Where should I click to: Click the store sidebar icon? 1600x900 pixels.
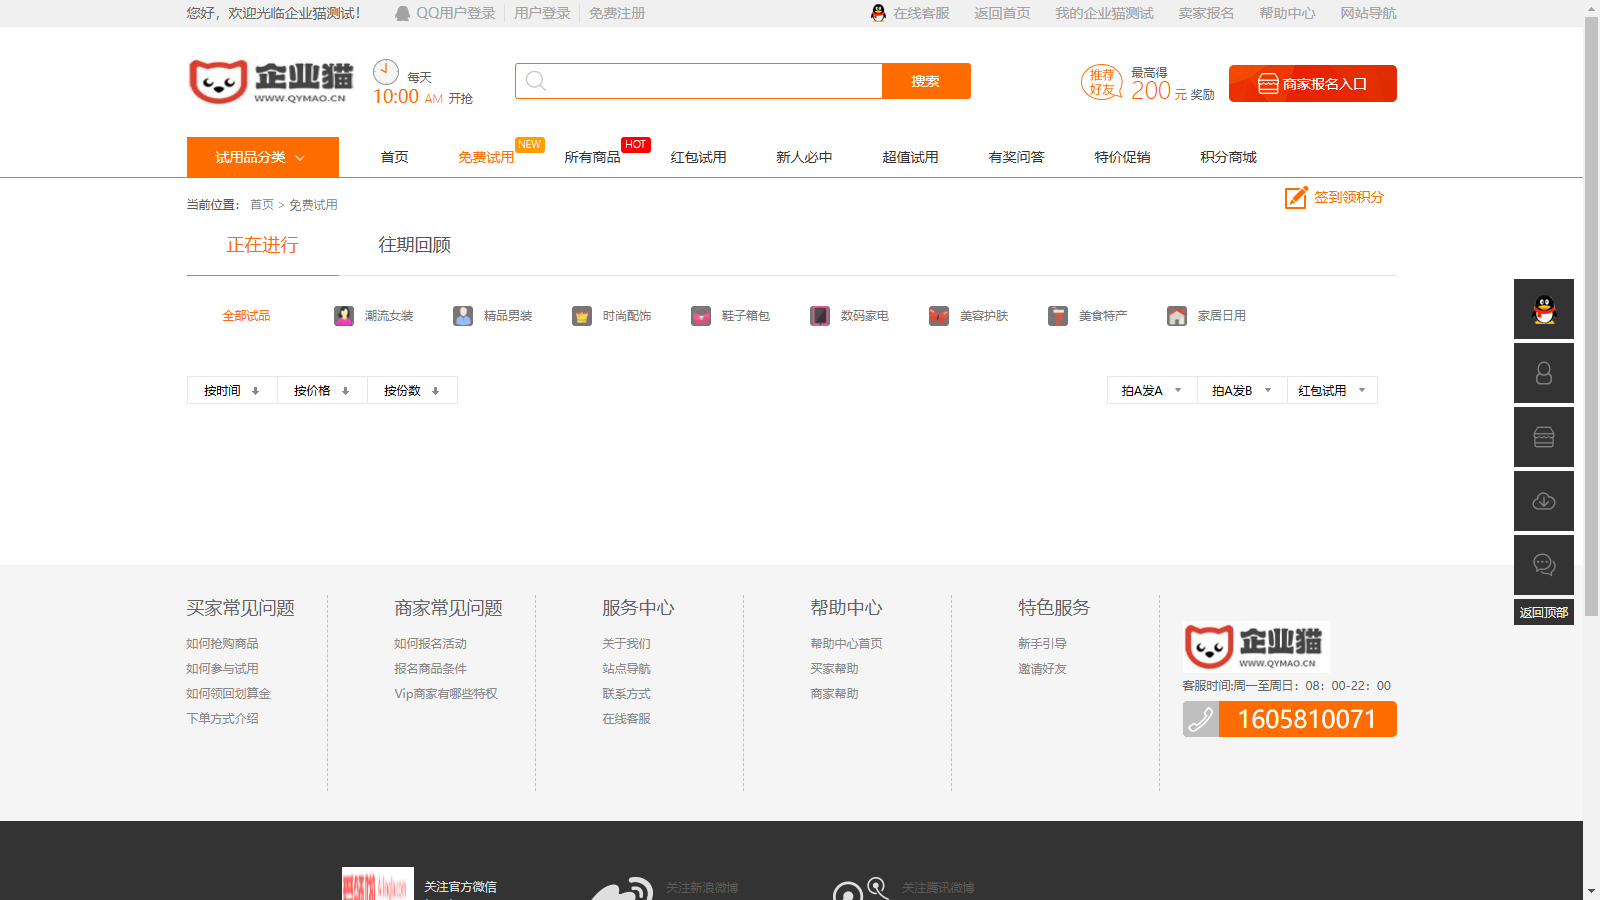click(1544, 437)
